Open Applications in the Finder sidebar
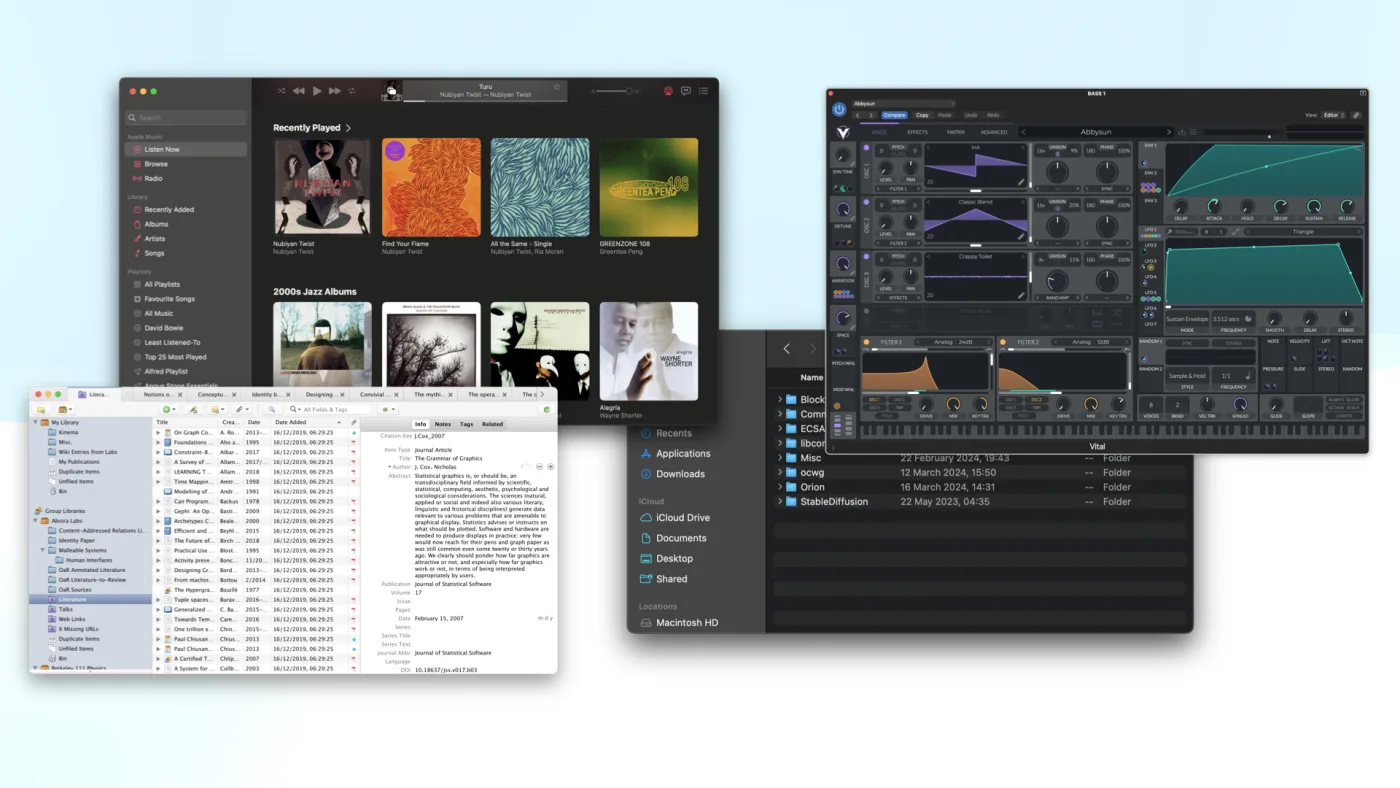The image size is (1400, 788). pyautogui.click(x=683, y=454)
